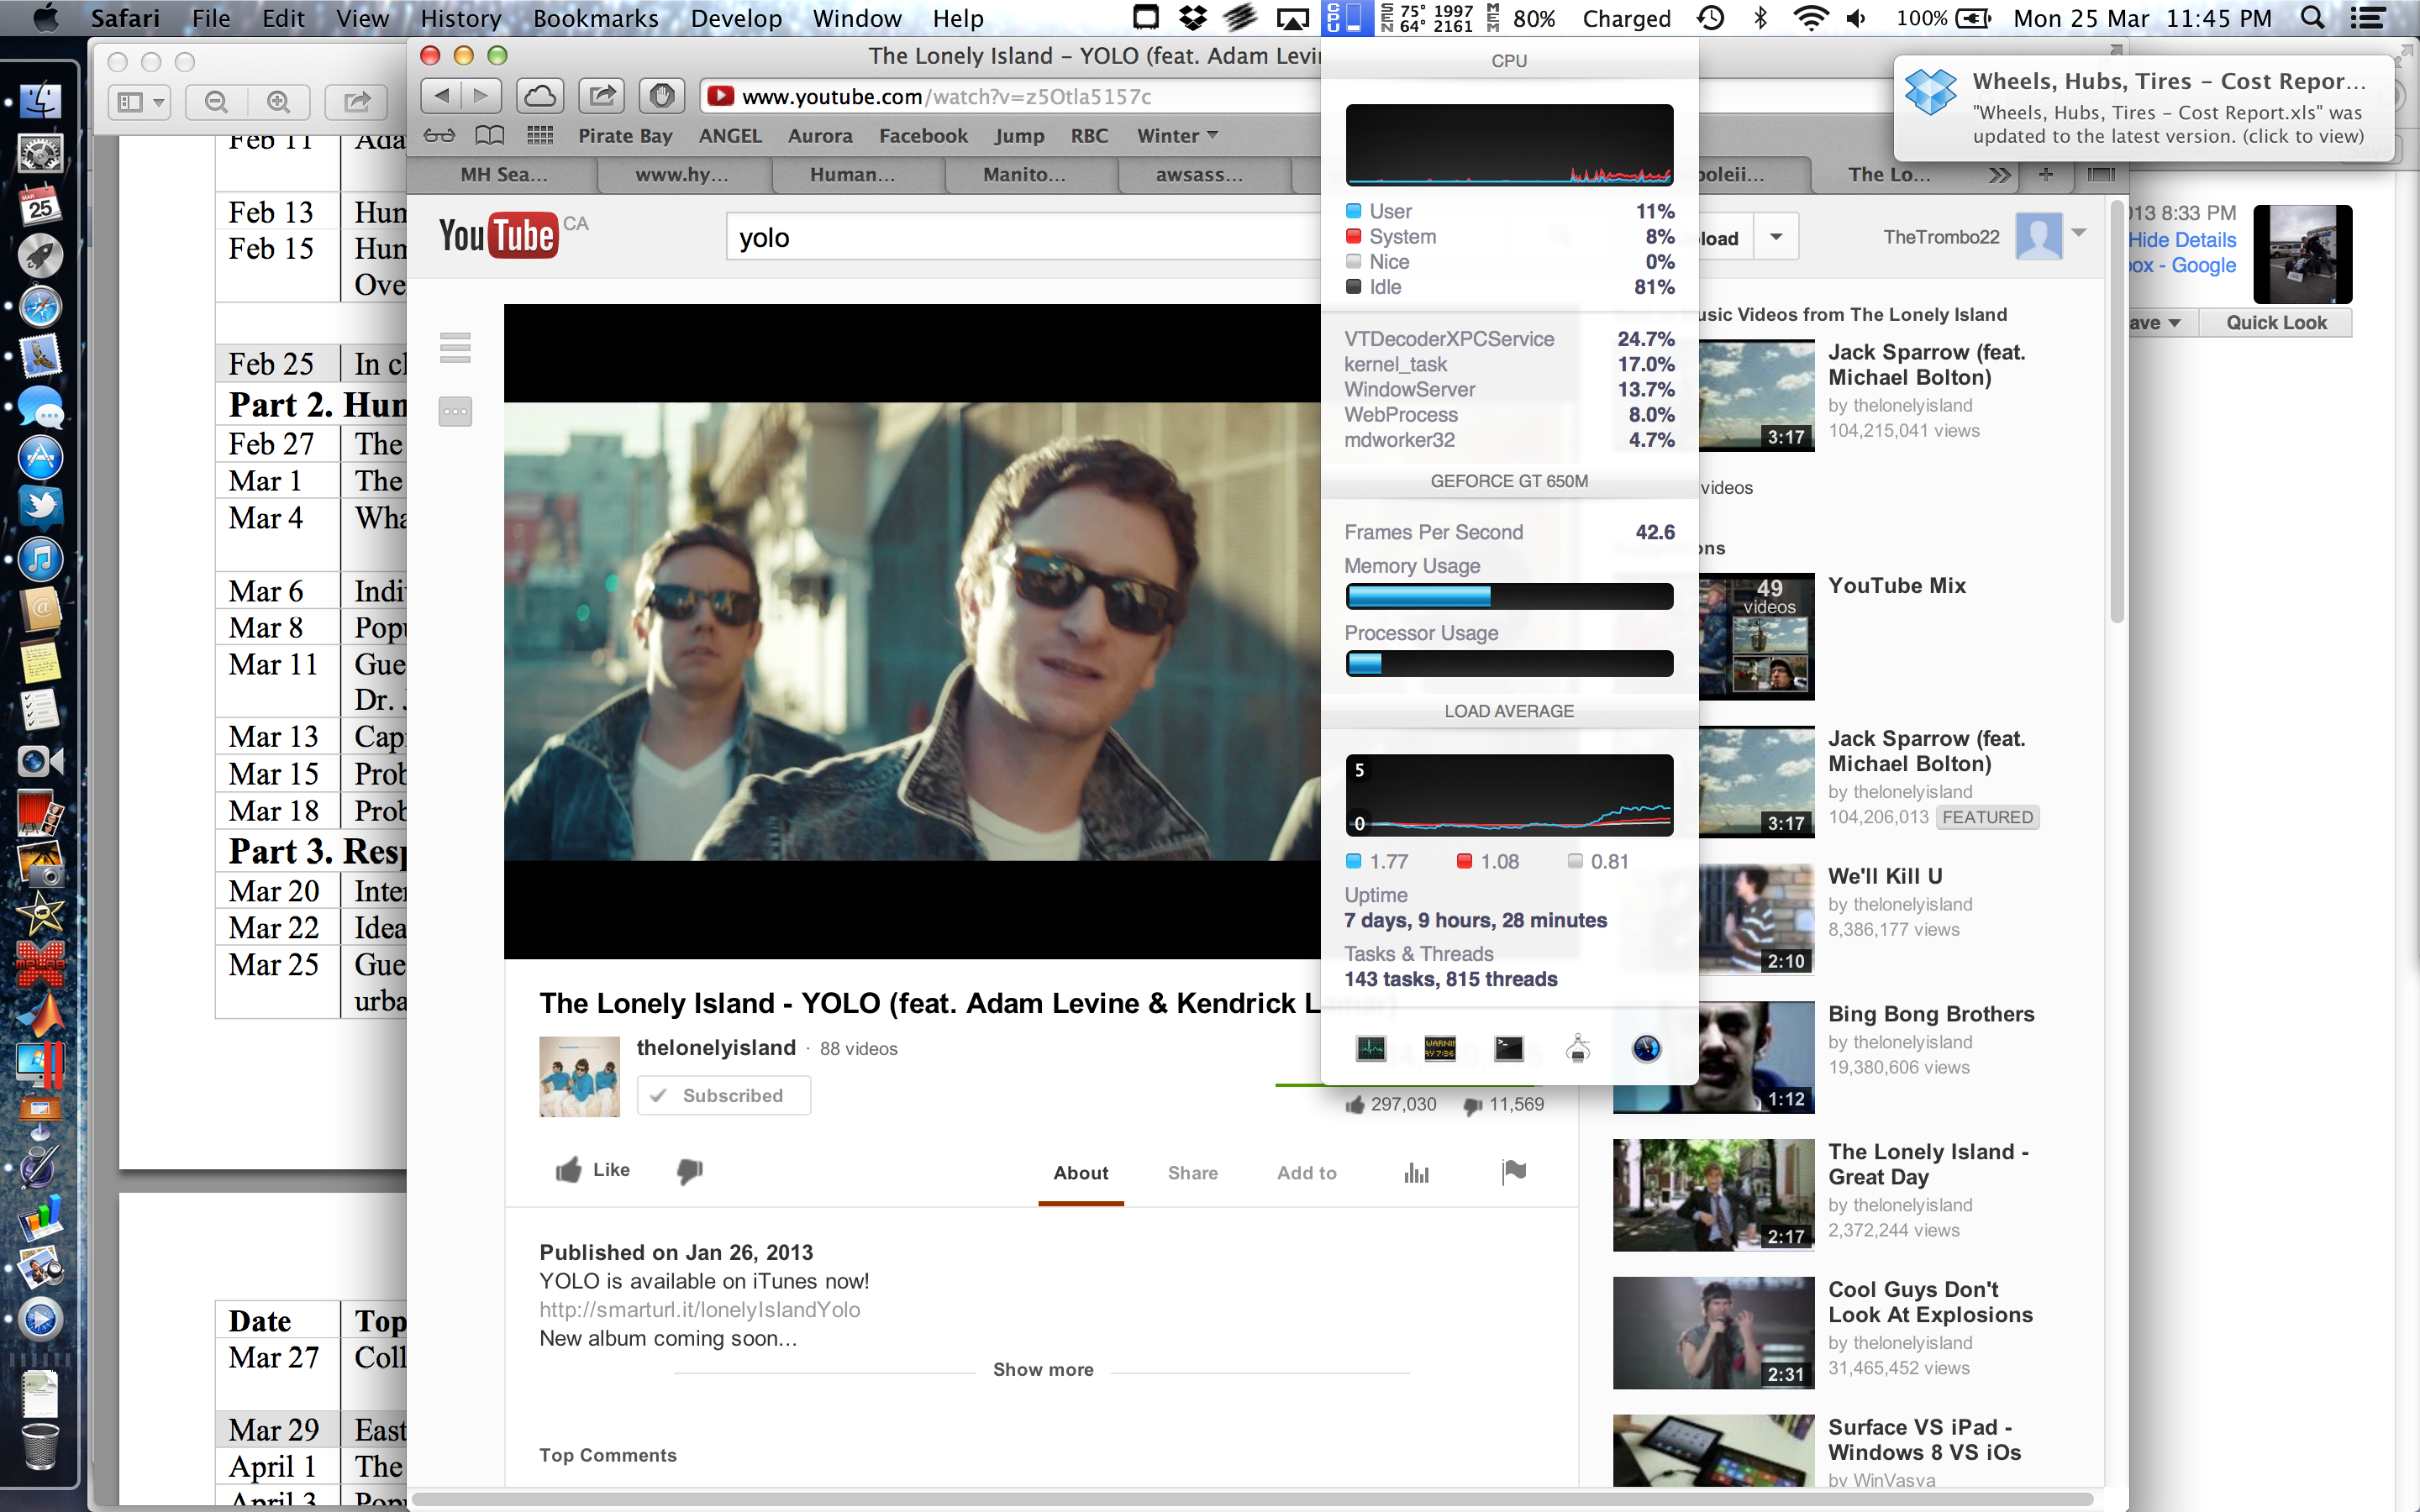Viewport: 2420px width, 1512px height.
Task: Click the Dropbox Cost Report notification
Action: 2143,108
